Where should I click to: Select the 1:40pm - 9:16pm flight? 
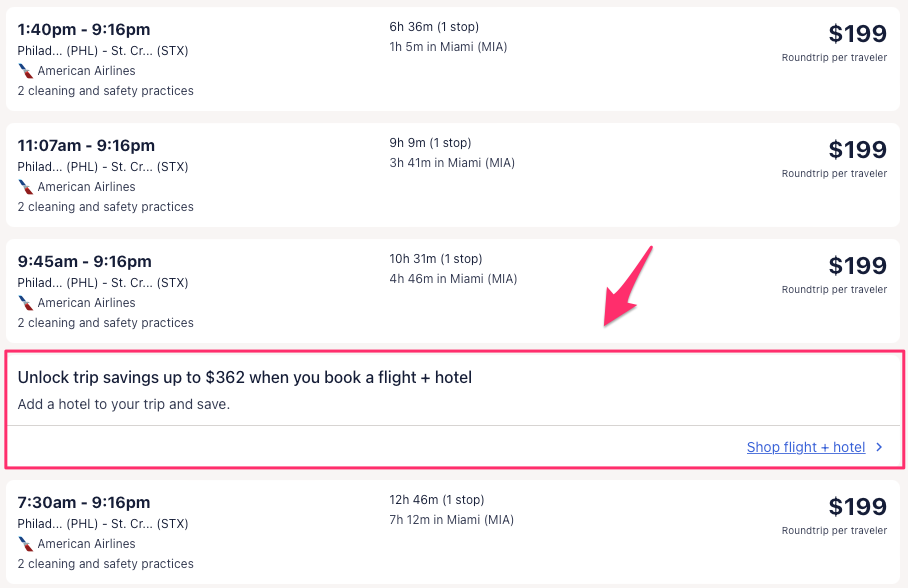point(84,30)
